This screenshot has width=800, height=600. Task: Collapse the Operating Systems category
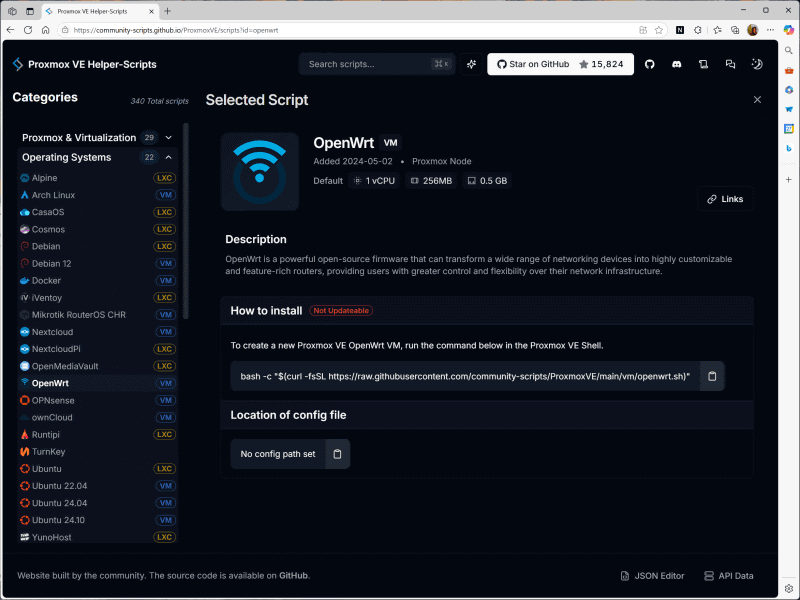click(168, 157)
